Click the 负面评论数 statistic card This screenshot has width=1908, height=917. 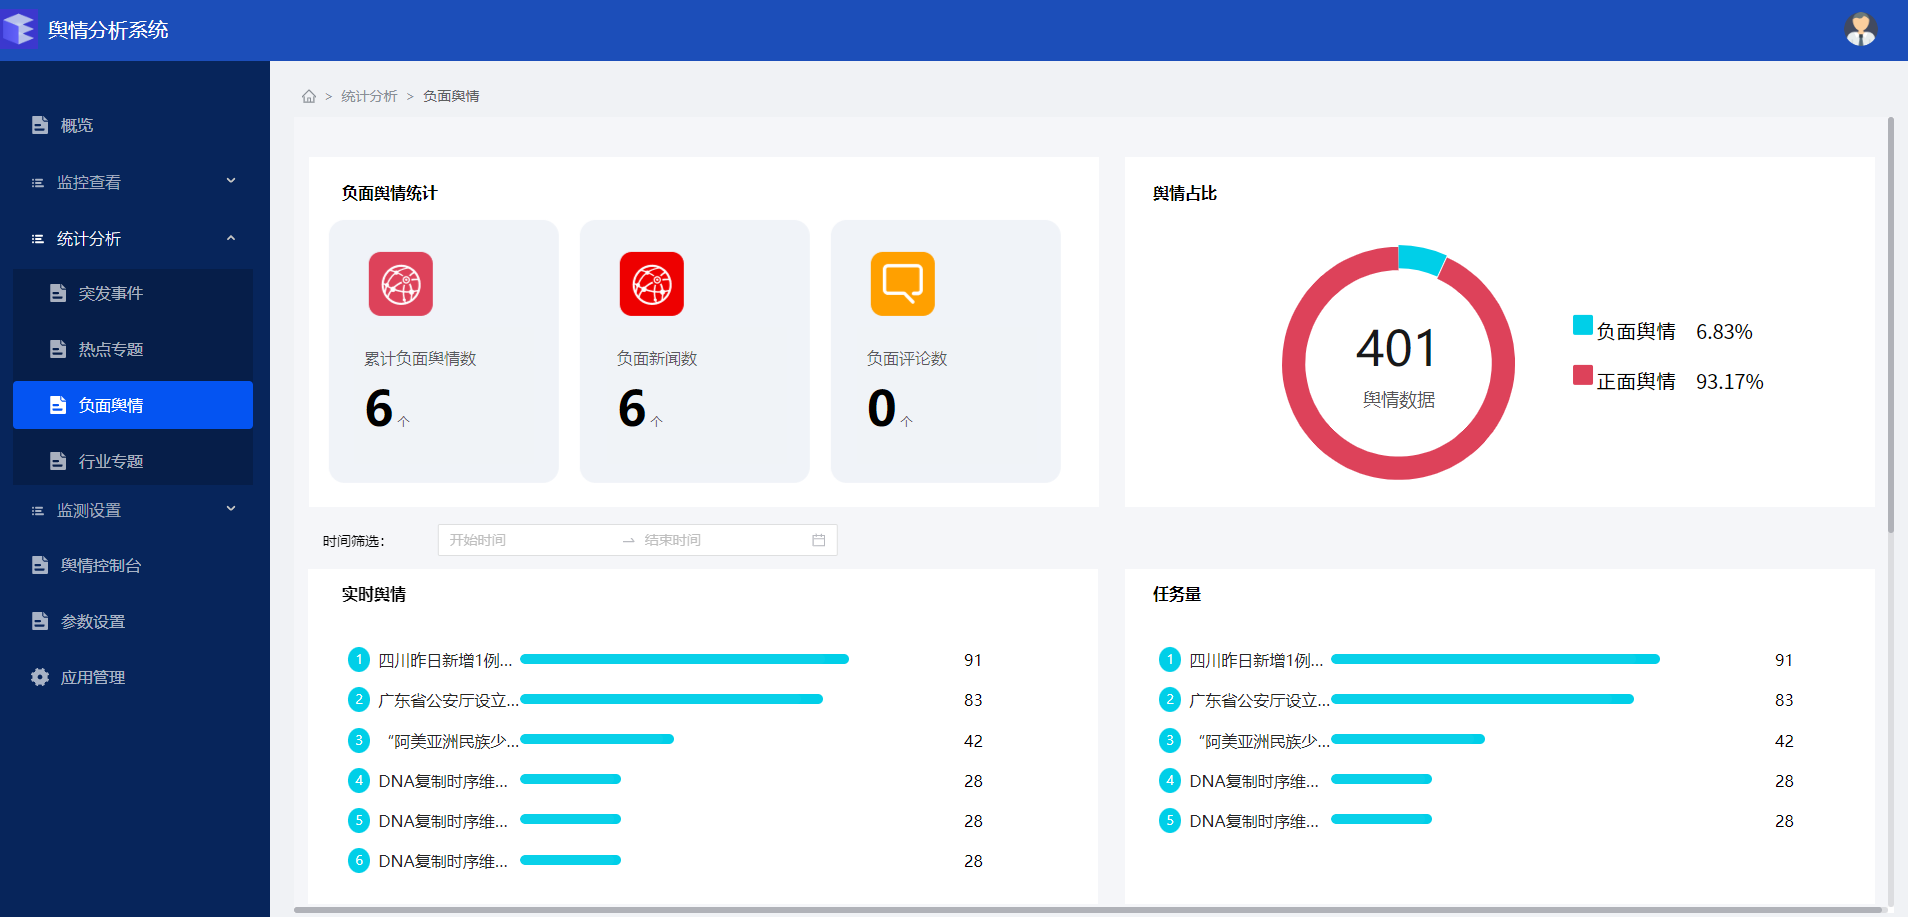coord(946,351)
